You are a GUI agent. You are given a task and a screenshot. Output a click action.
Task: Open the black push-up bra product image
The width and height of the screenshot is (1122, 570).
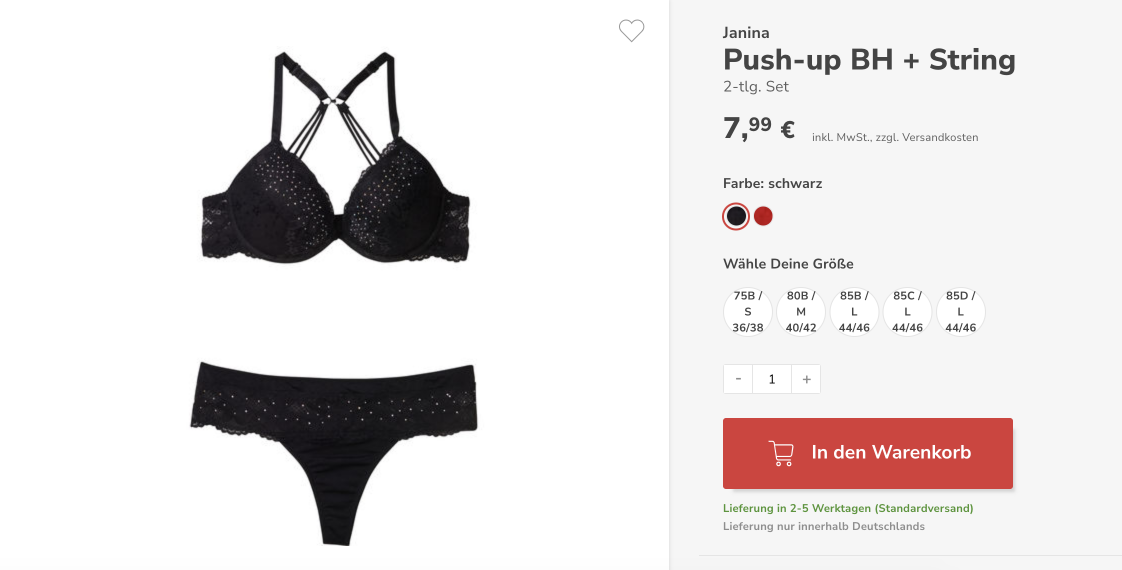[335, 157]
